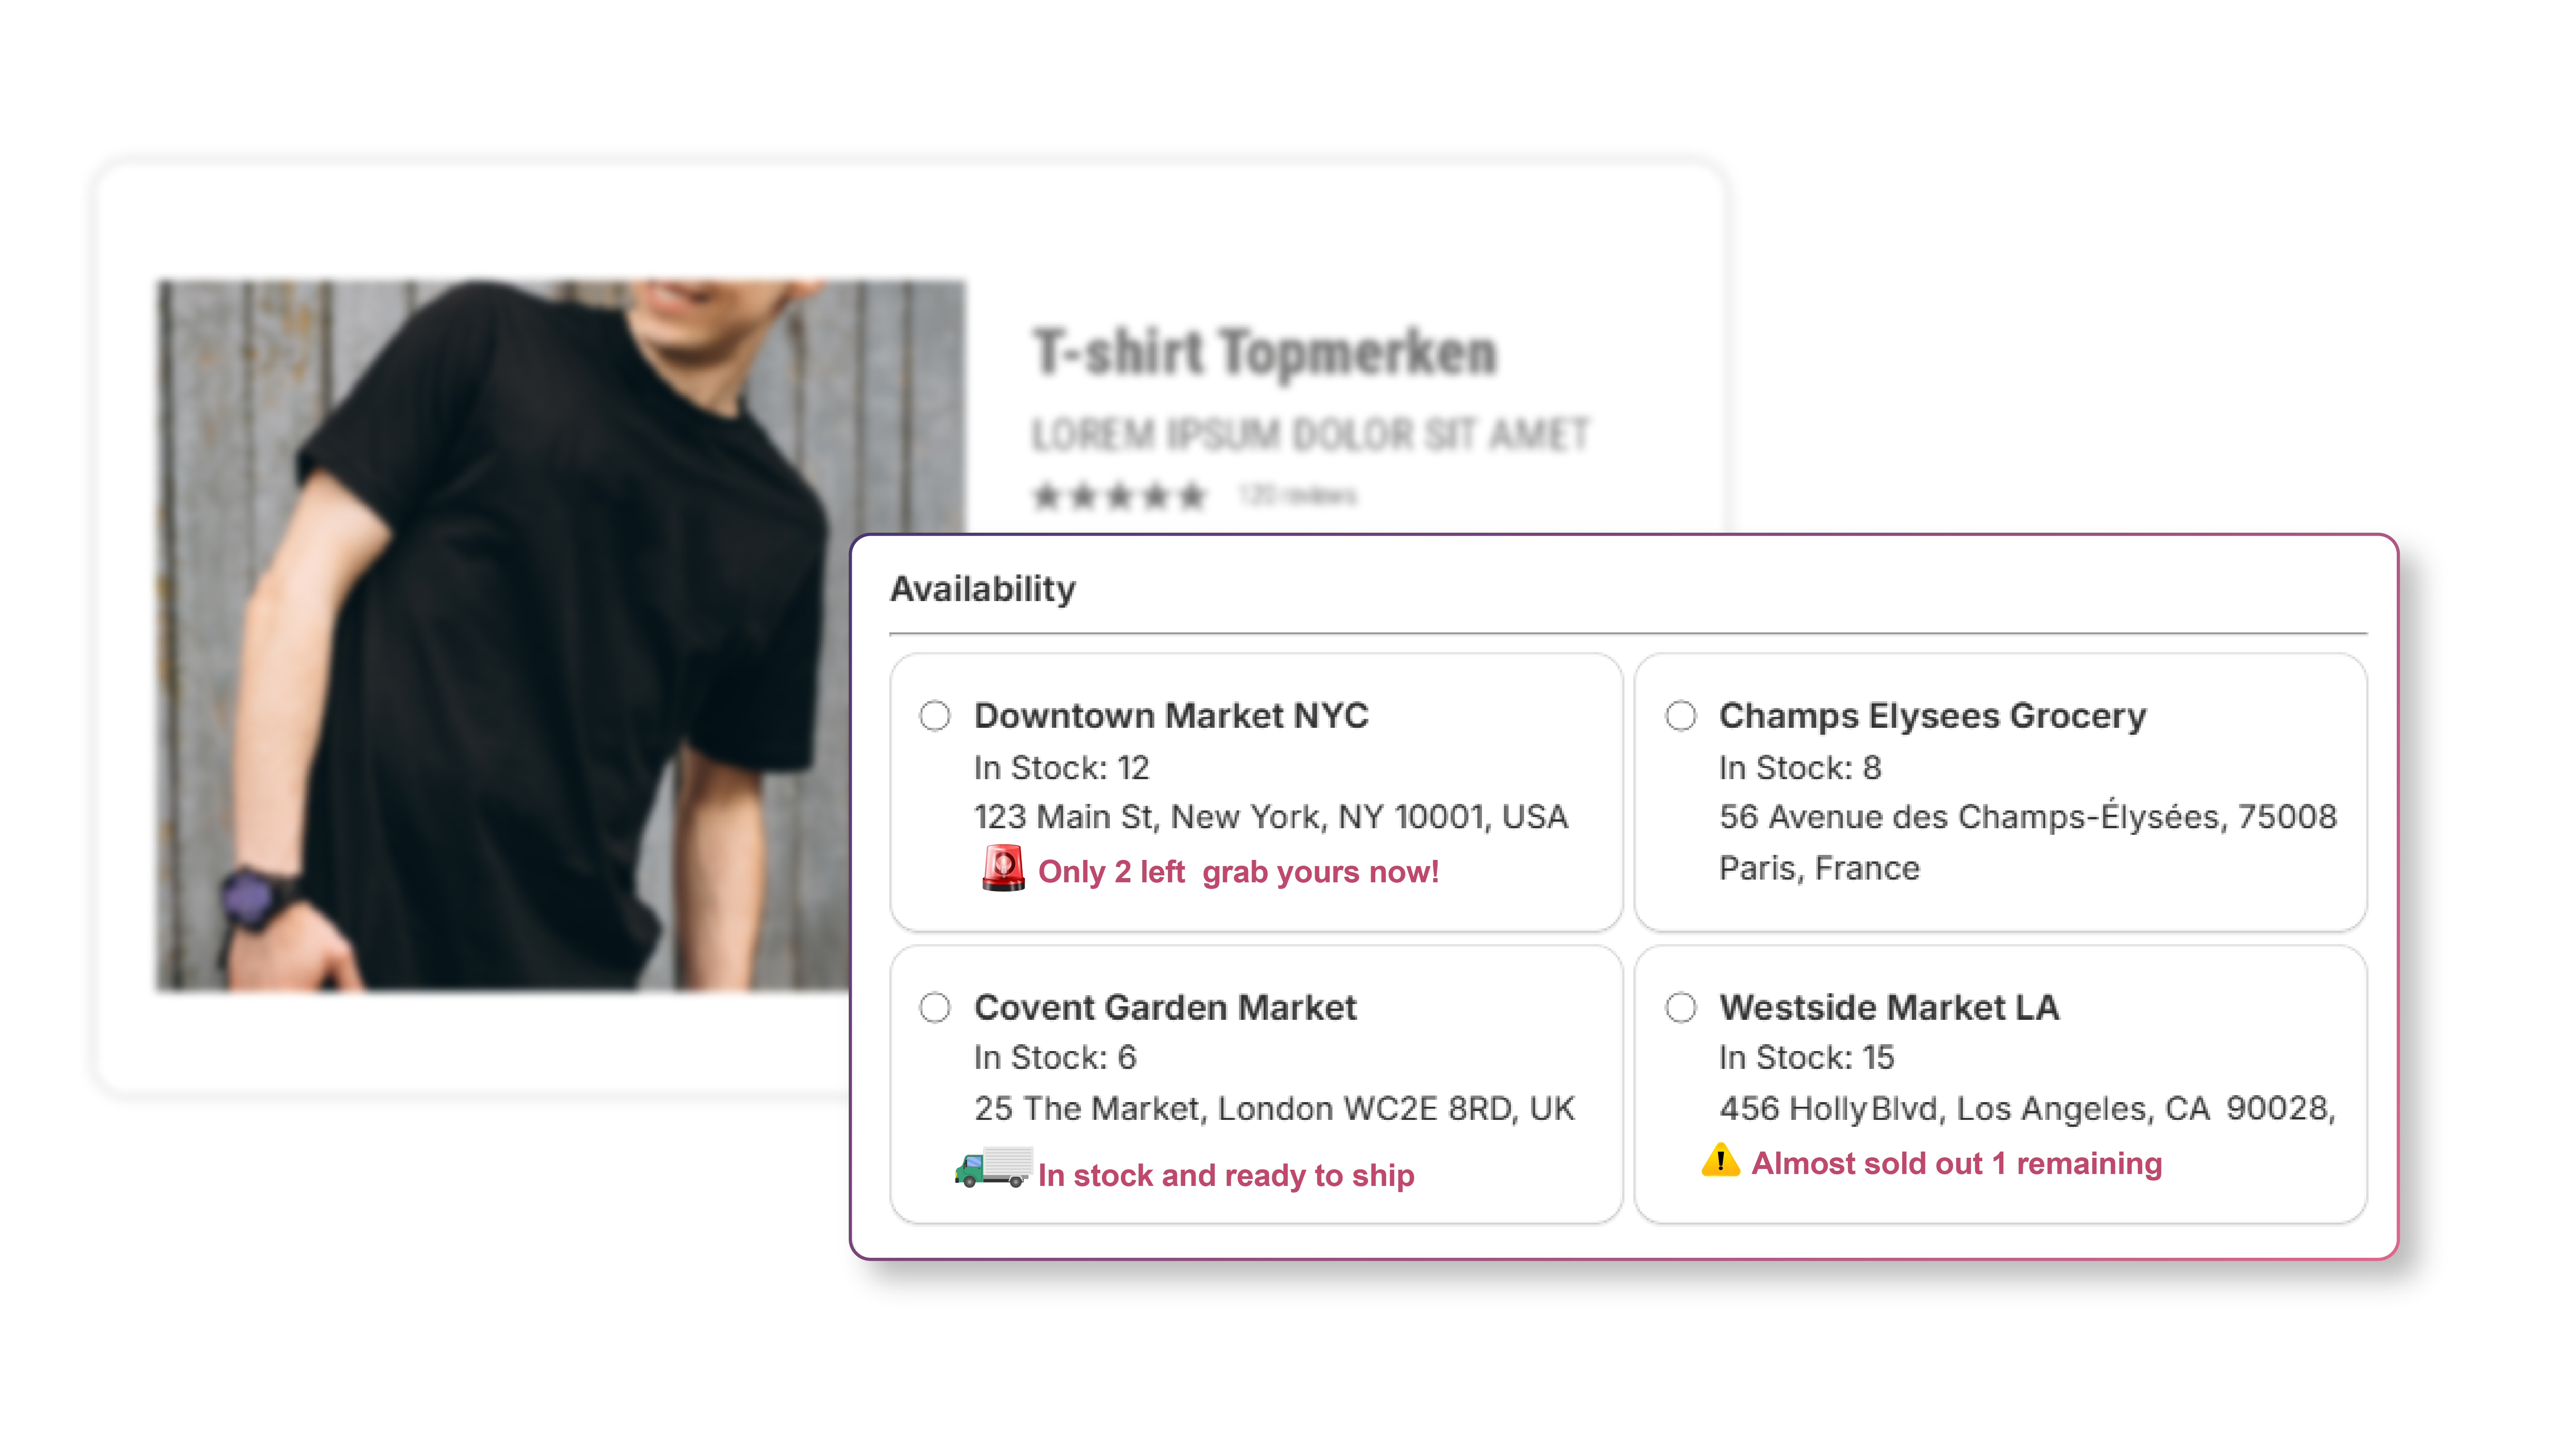2576x1449 pixels.
Task: Select the Champs Elysees Grocery radio button
Action: pyautogui.click(x=1683, y=715)
